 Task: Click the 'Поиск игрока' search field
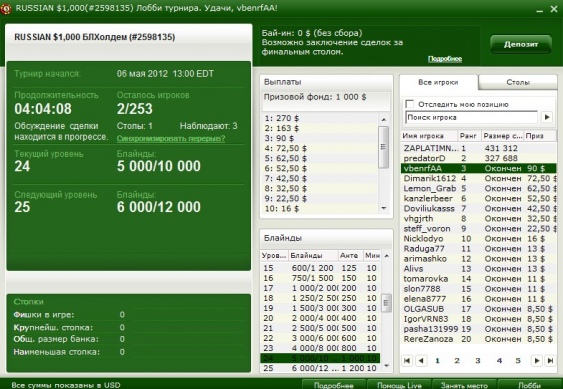[x=471, y=117]
